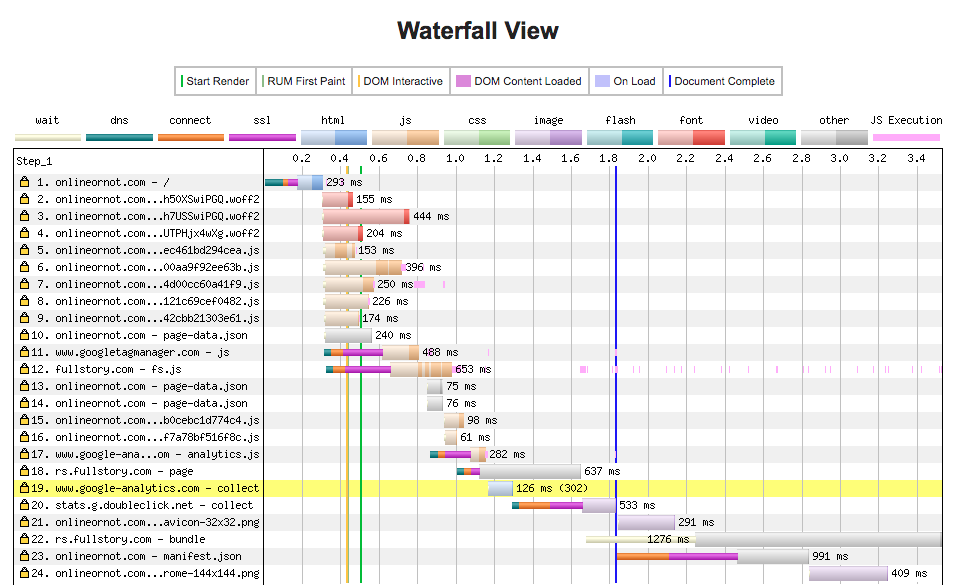Screen dimensions: 962x585
Task: Click the lock icon beside manifest.json request
Action: [x=25, y=556]
